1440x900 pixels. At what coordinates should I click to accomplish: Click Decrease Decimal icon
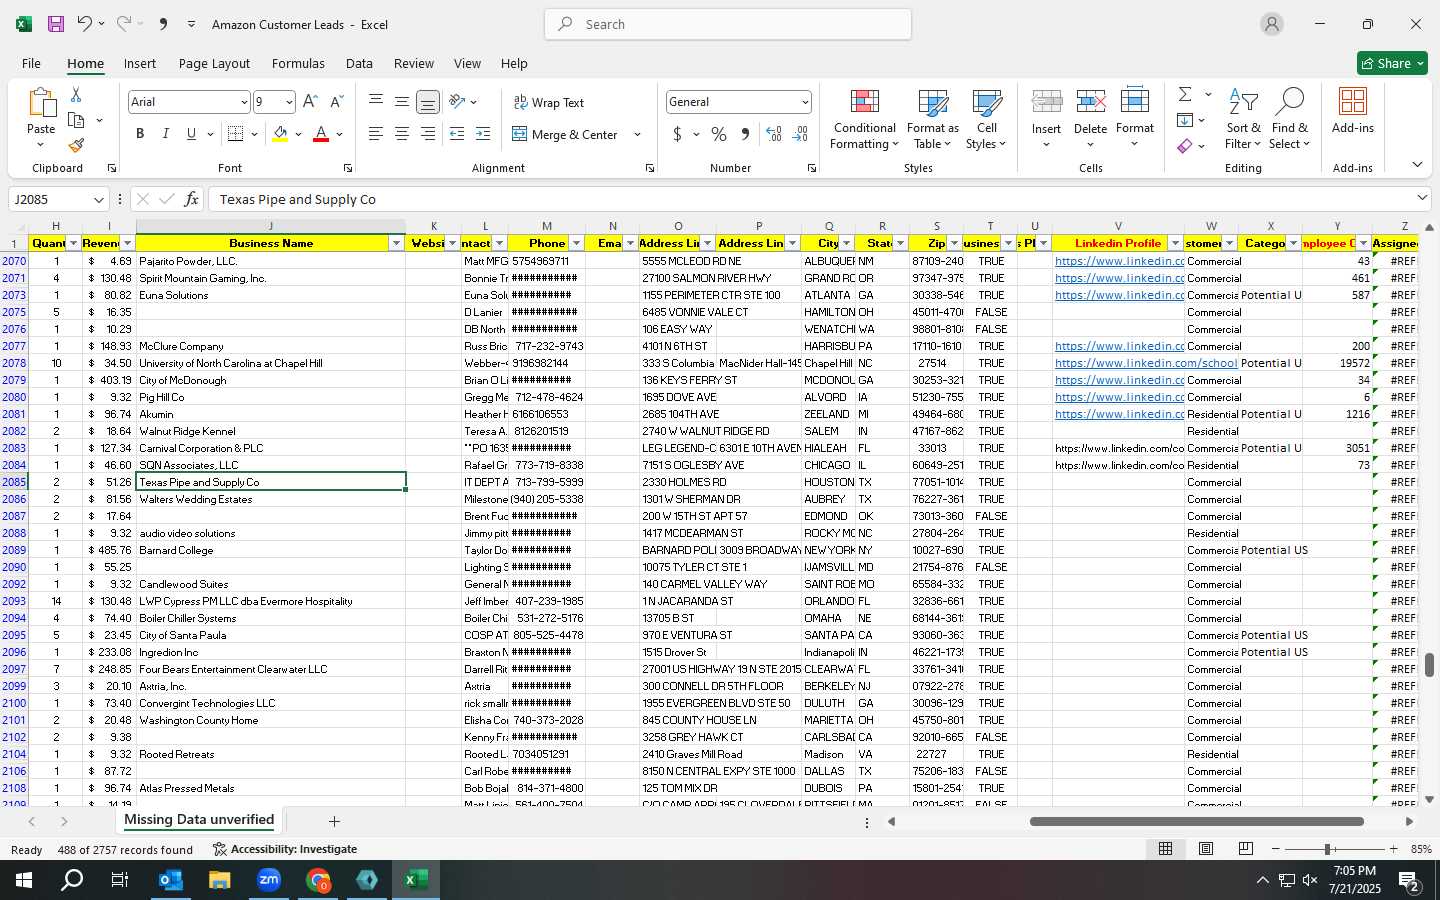coord(800,134)
